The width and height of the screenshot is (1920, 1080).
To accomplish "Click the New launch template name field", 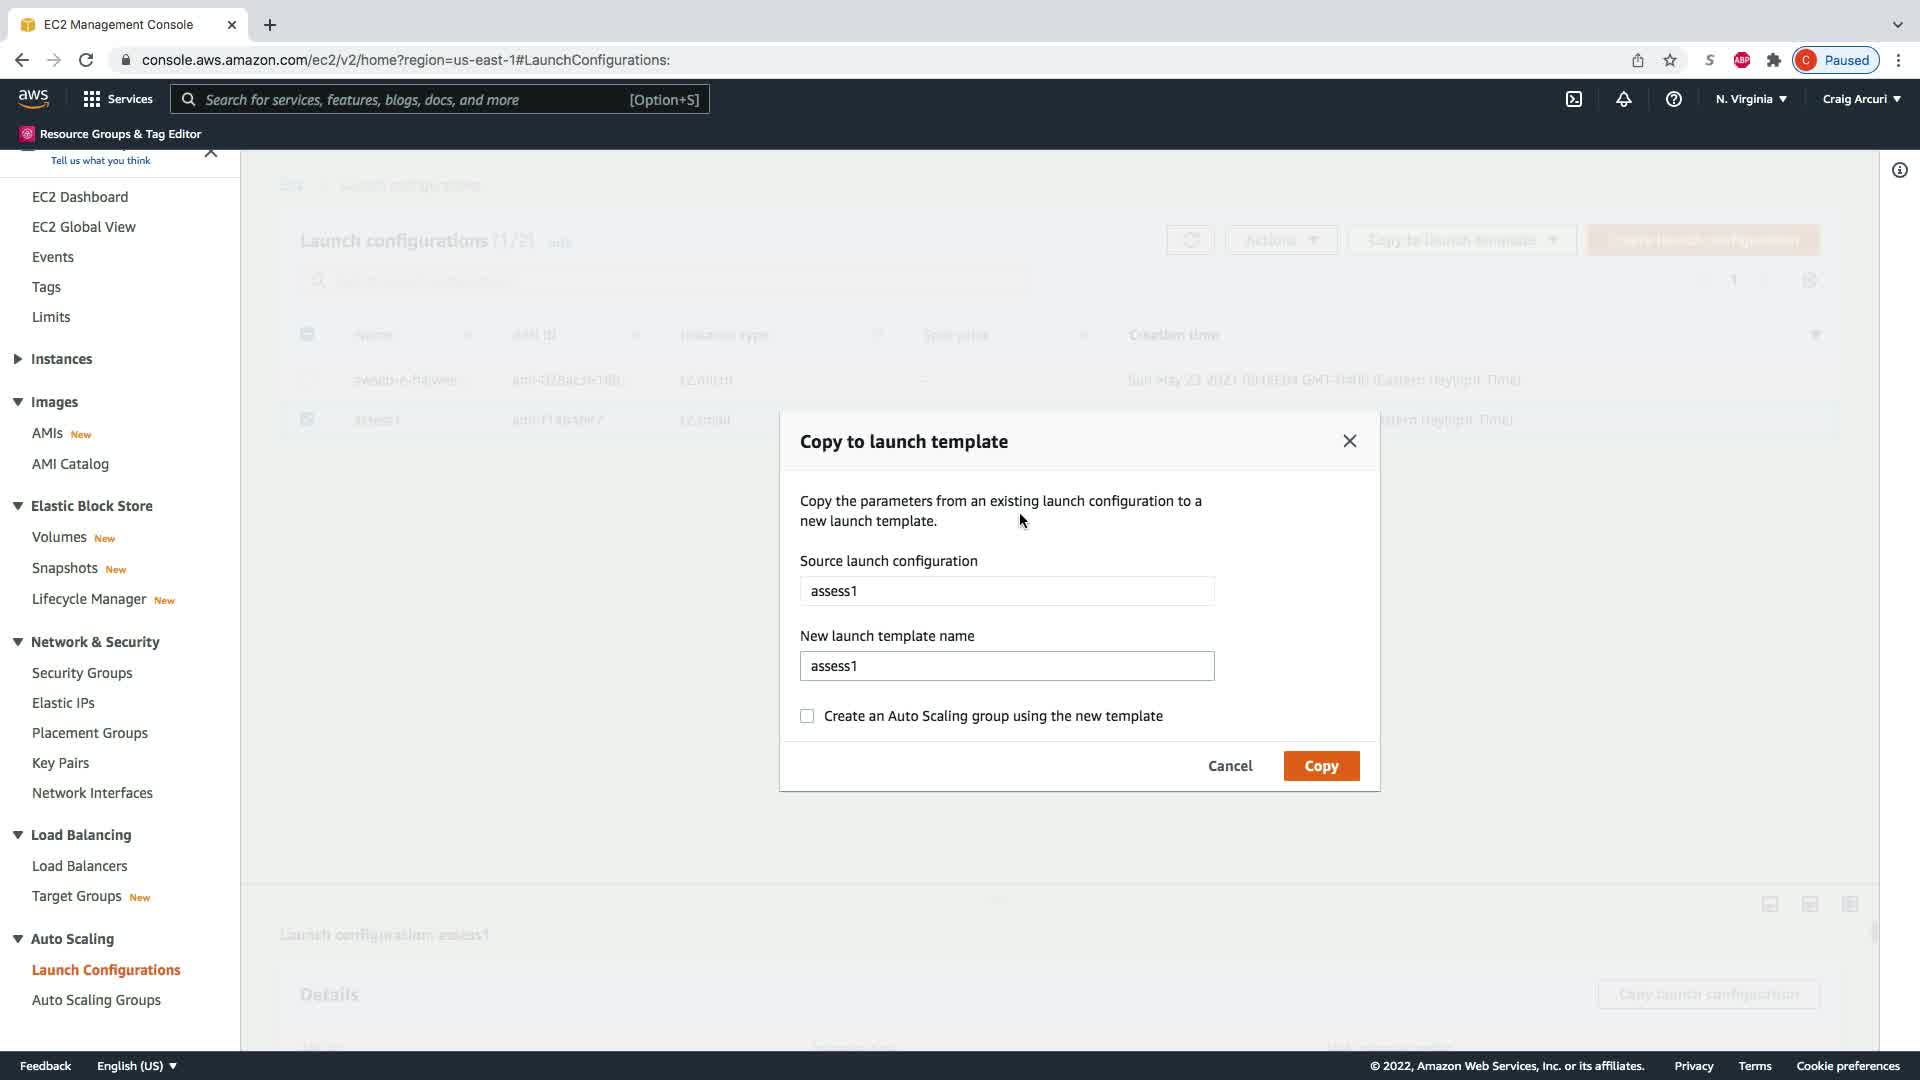I will (1006, 666).
